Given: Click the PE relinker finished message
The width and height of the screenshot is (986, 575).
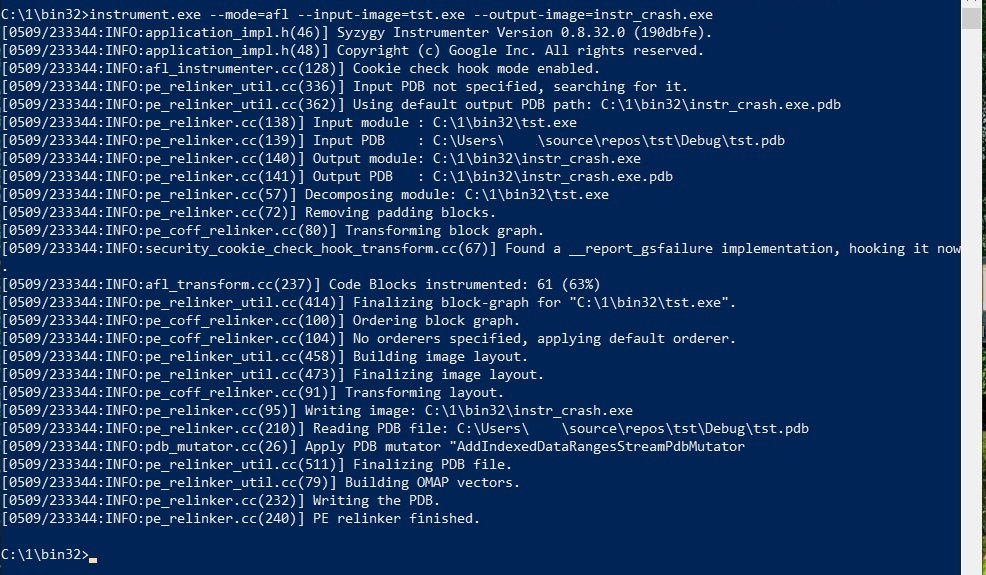Looking at the screenshot, I should click(x=396, y=518).
